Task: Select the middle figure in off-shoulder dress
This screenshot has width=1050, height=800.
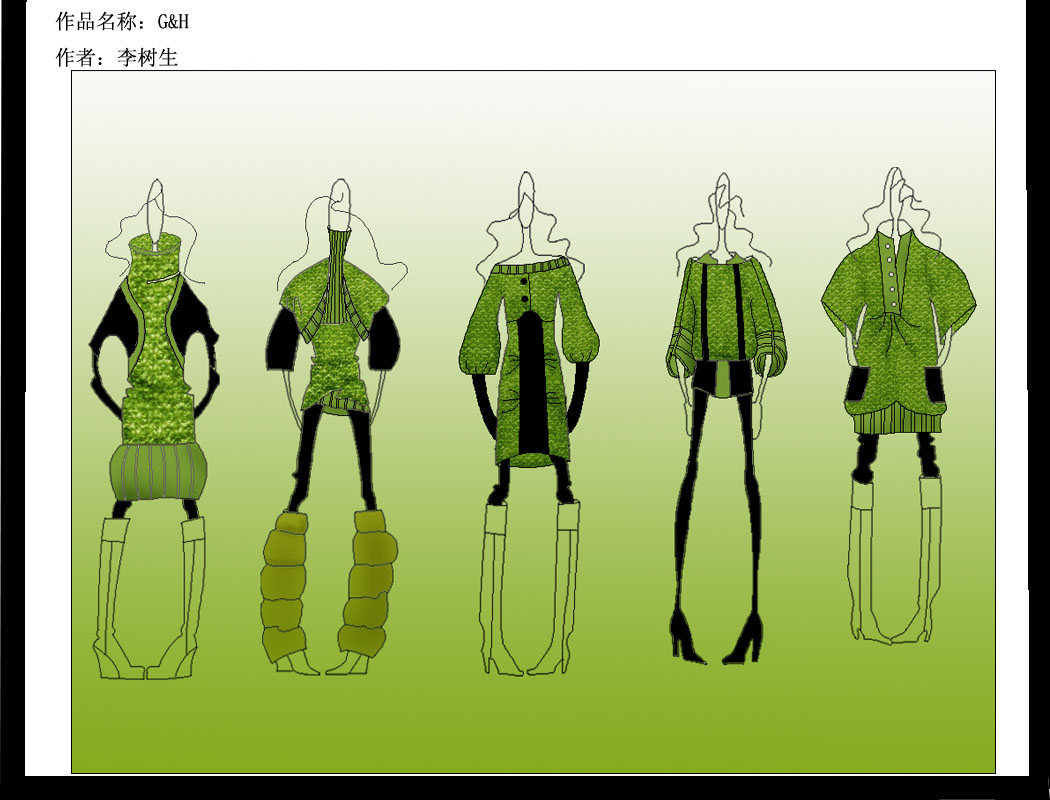Action: point(529,423)
